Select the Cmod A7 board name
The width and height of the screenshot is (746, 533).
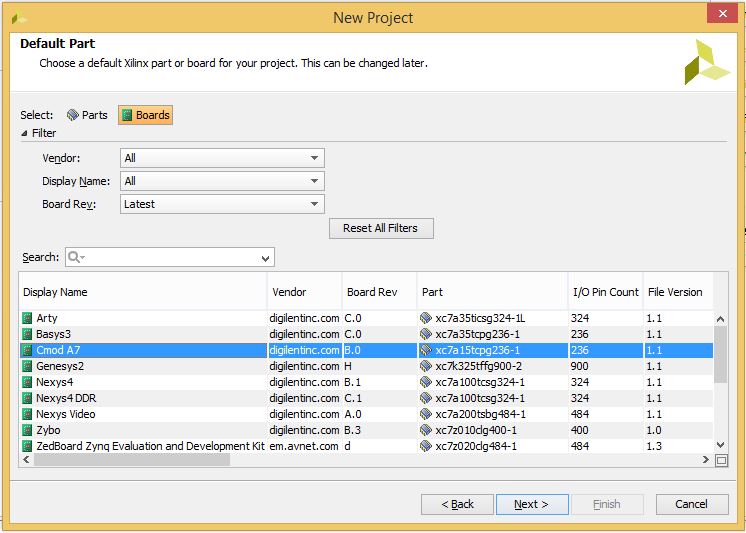58,350
